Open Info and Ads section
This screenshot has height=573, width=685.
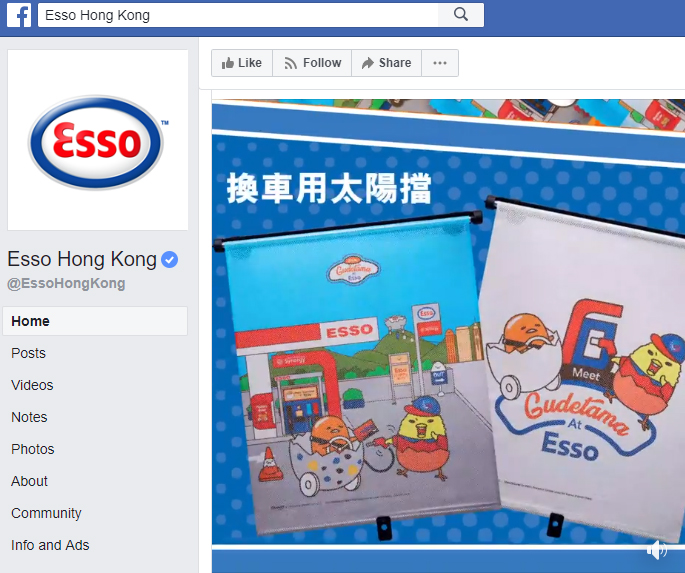click(50, 545)
